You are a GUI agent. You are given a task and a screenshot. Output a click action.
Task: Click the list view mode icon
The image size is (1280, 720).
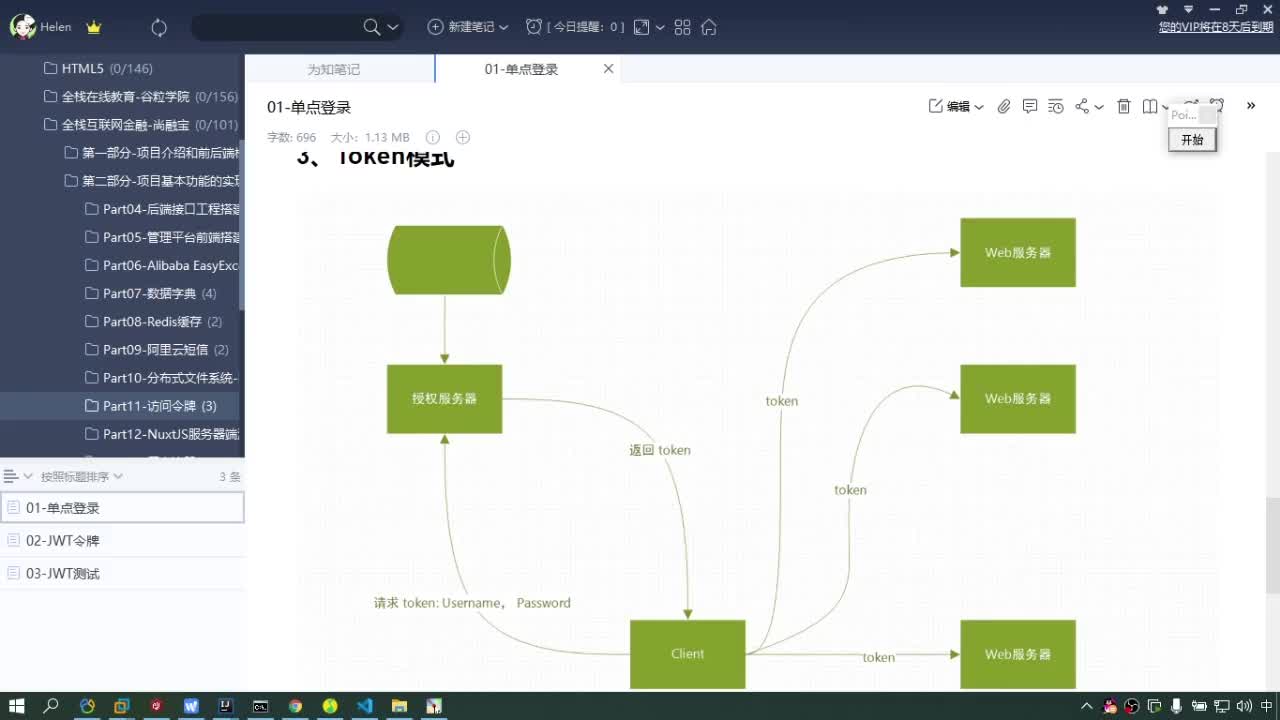[x=11, y=476]
